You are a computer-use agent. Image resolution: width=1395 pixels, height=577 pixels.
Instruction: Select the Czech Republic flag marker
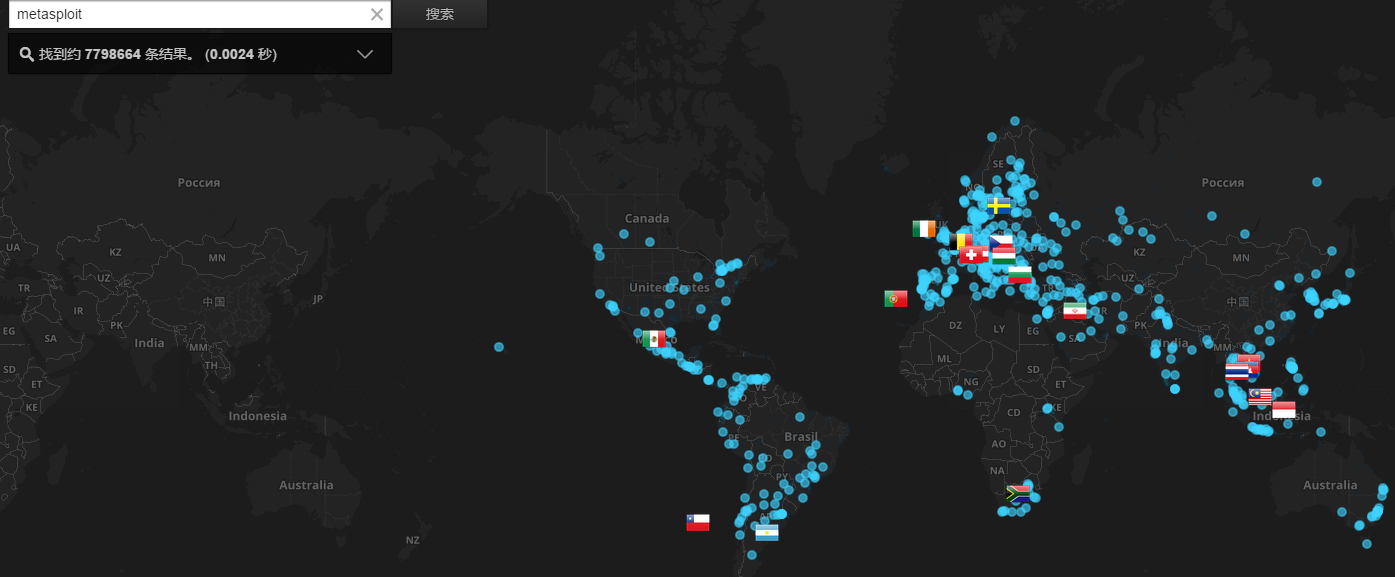click(1002, 241)
